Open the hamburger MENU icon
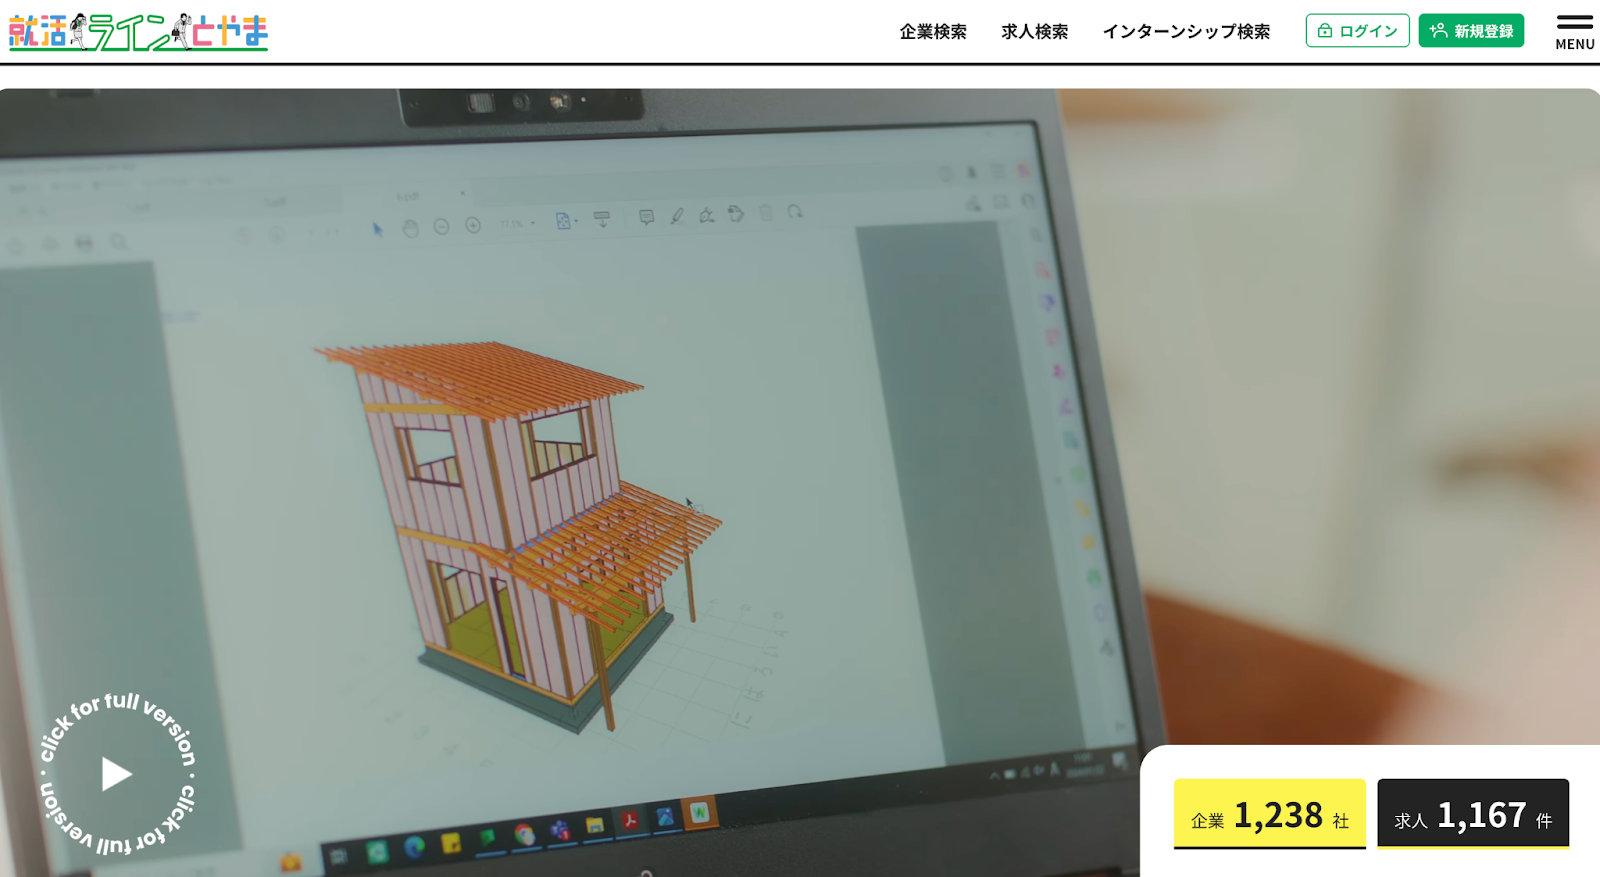The image size is (1600, 877). pos(1574,32)
